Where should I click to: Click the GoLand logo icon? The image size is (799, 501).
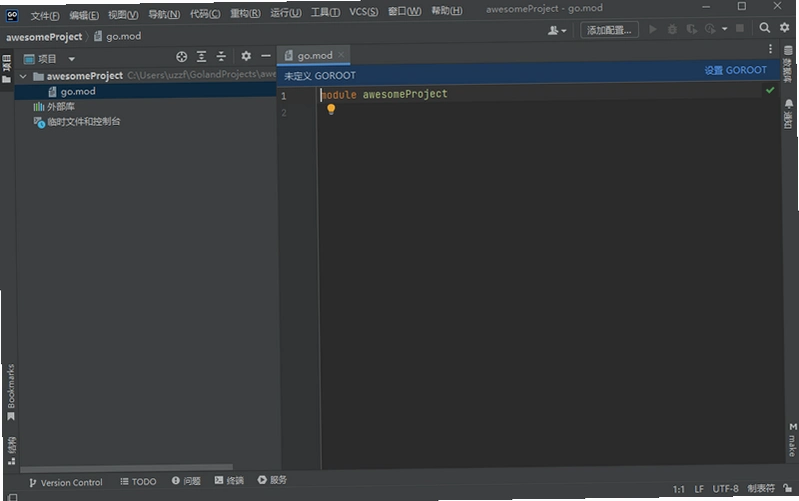click(12, 15)
